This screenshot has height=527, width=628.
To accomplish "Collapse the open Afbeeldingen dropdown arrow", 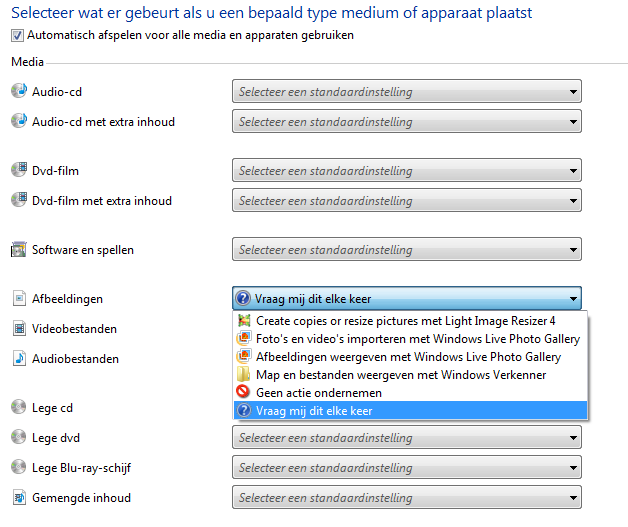I will click(x=573, y=299).
